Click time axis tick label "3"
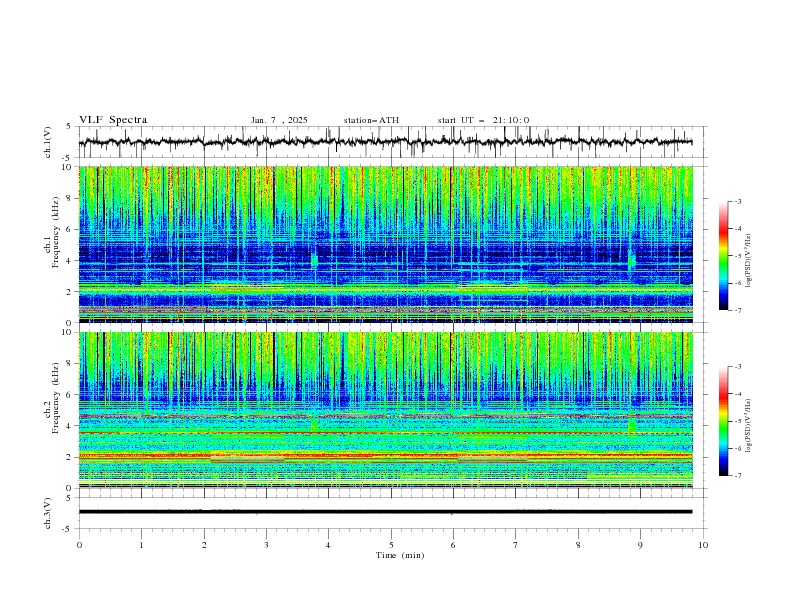The height and width of the screenshot is (612, 792). tap(266, 545)
